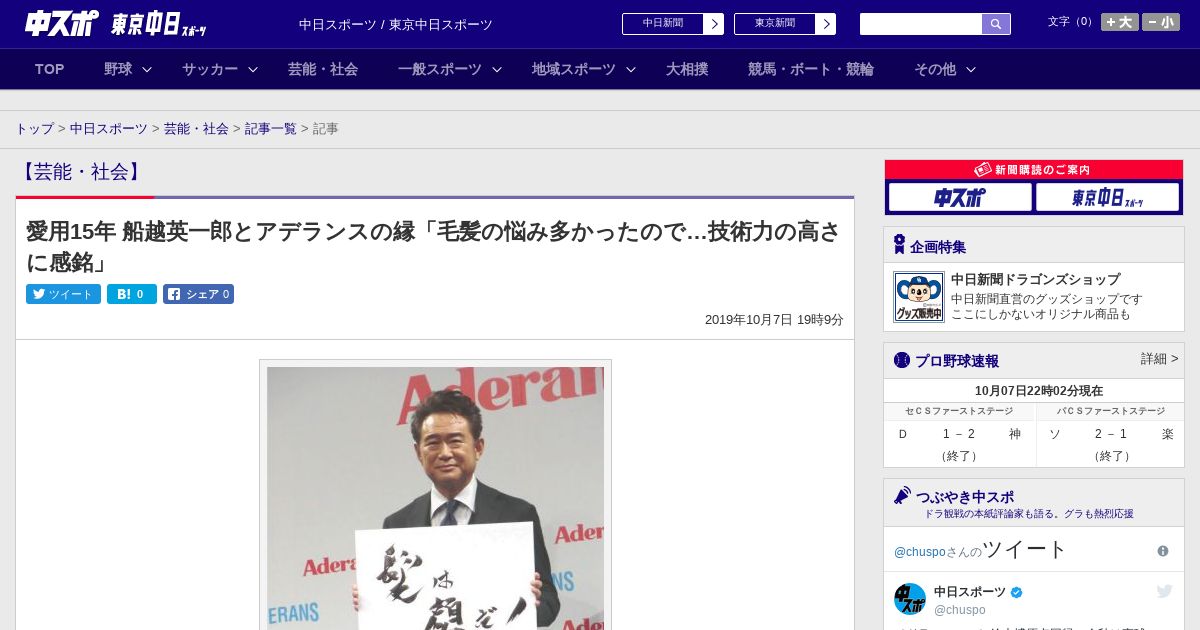
Task: Click the 中スポ logo in header
Action: click(x=61, y=23)
